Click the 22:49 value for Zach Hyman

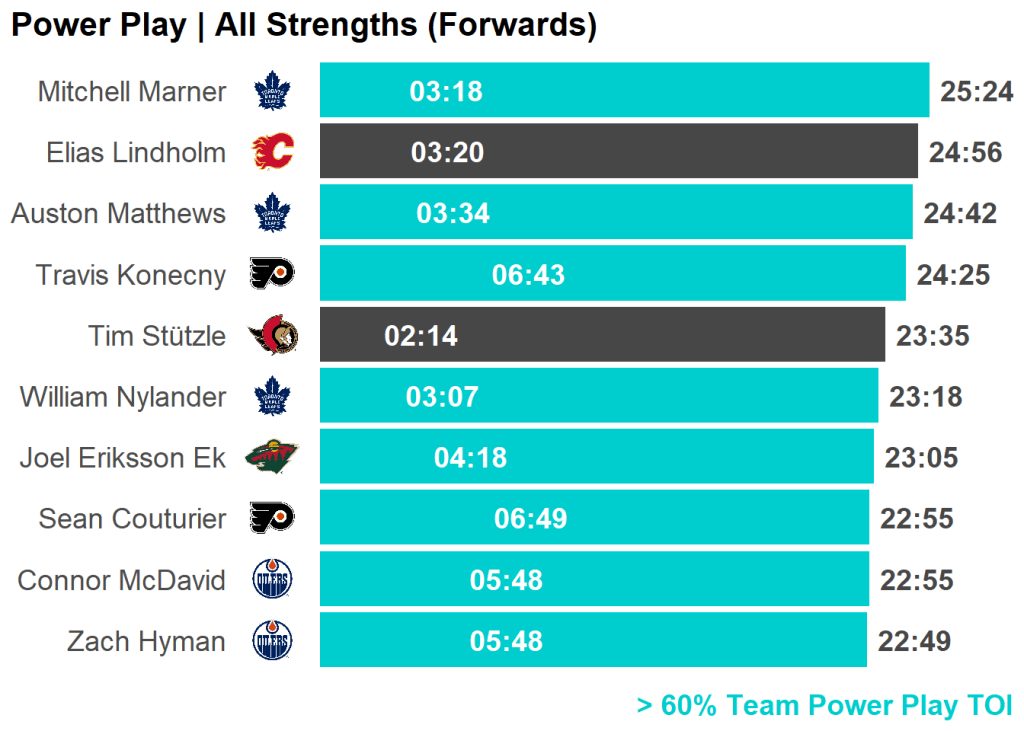[914, 642]
